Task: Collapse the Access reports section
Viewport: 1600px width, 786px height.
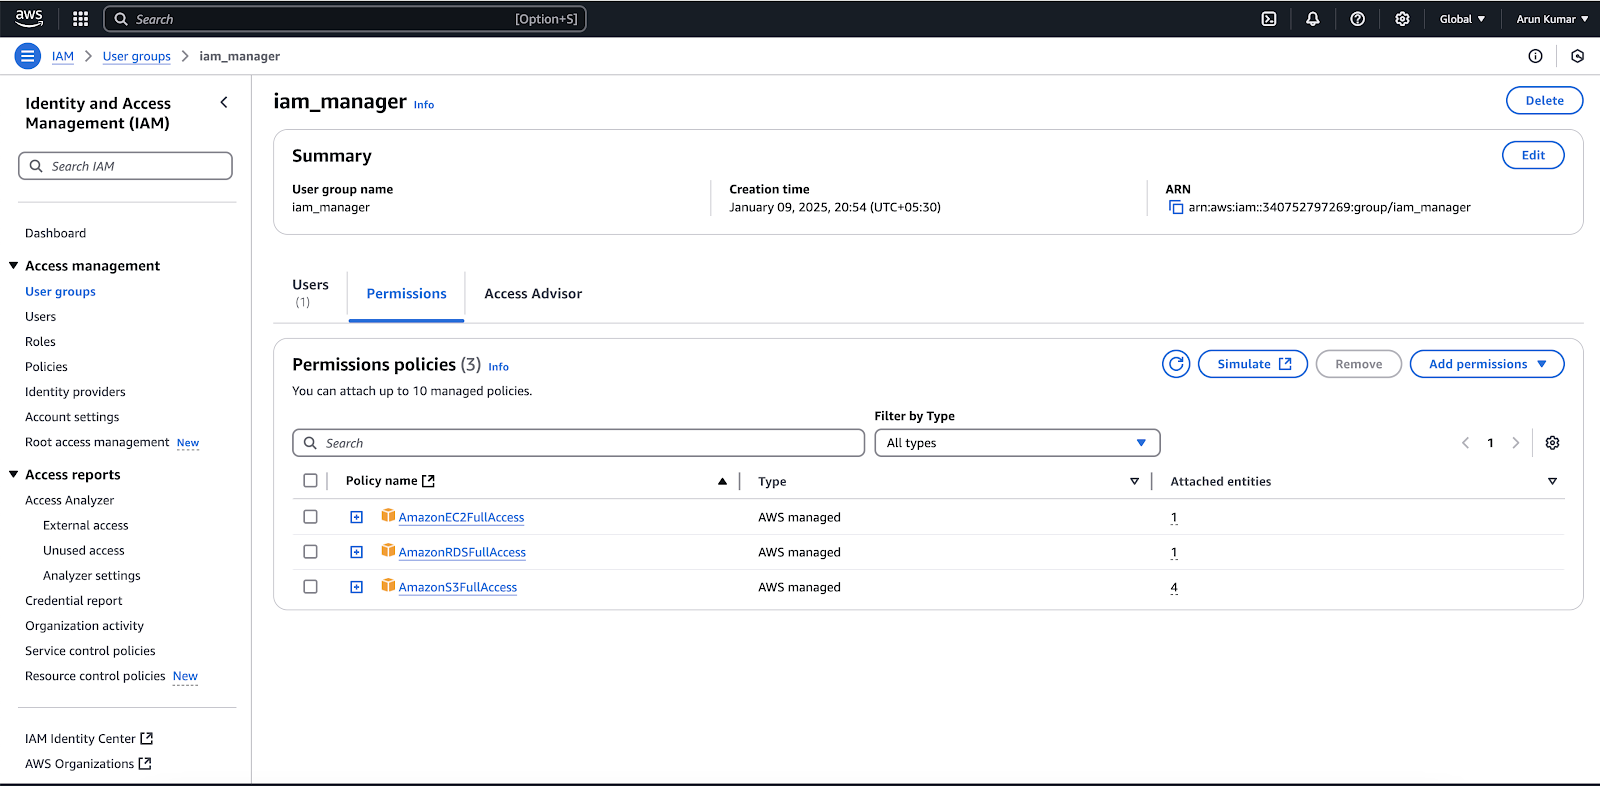Action: pos(14,475)
